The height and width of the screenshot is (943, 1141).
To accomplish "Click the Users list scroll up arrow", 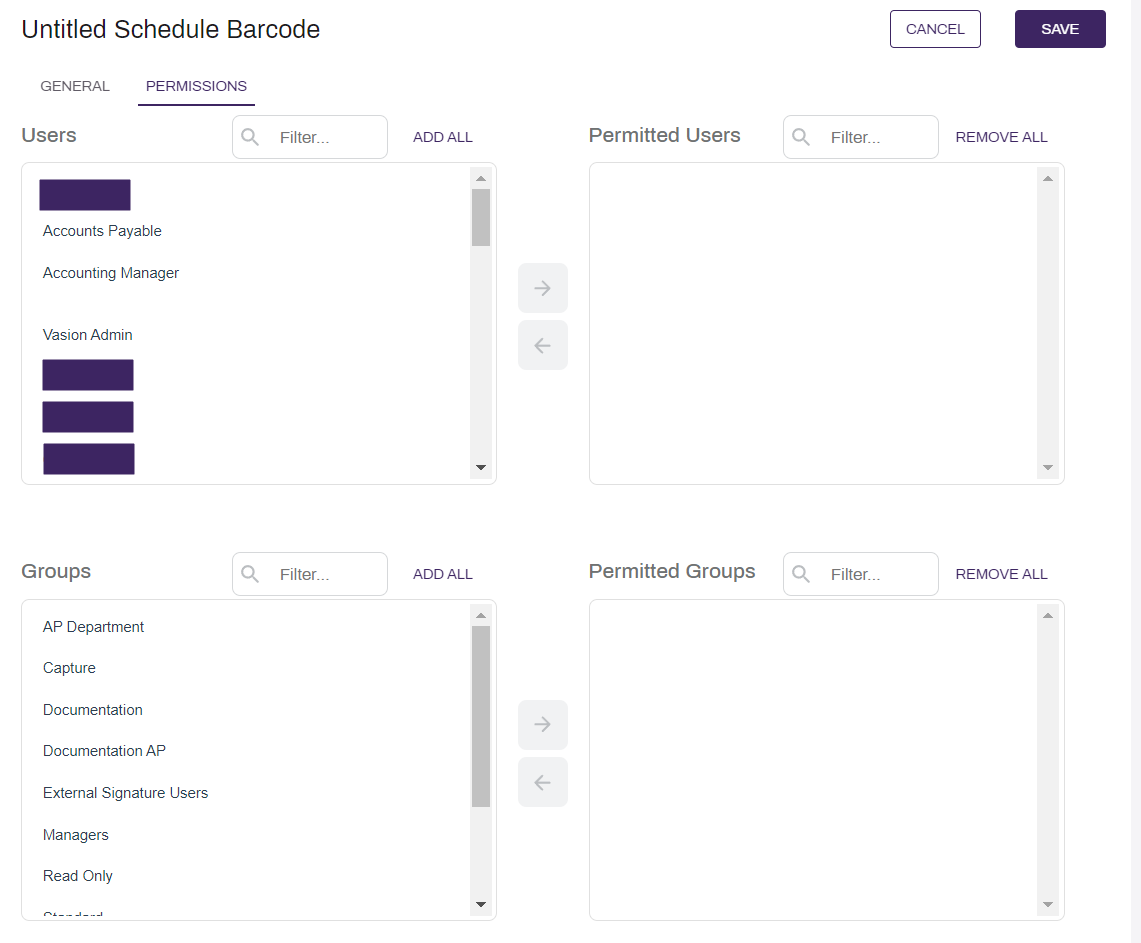I will tap(480, 179).
